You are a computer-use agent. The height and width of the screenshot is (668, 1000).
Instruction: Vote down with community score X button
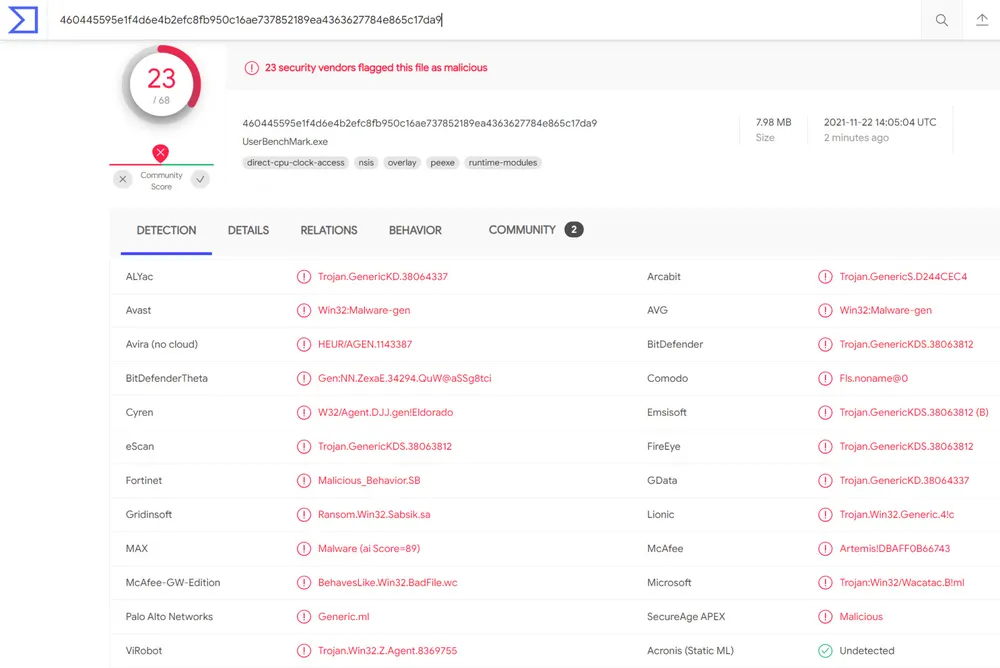(x=122, y=179)
